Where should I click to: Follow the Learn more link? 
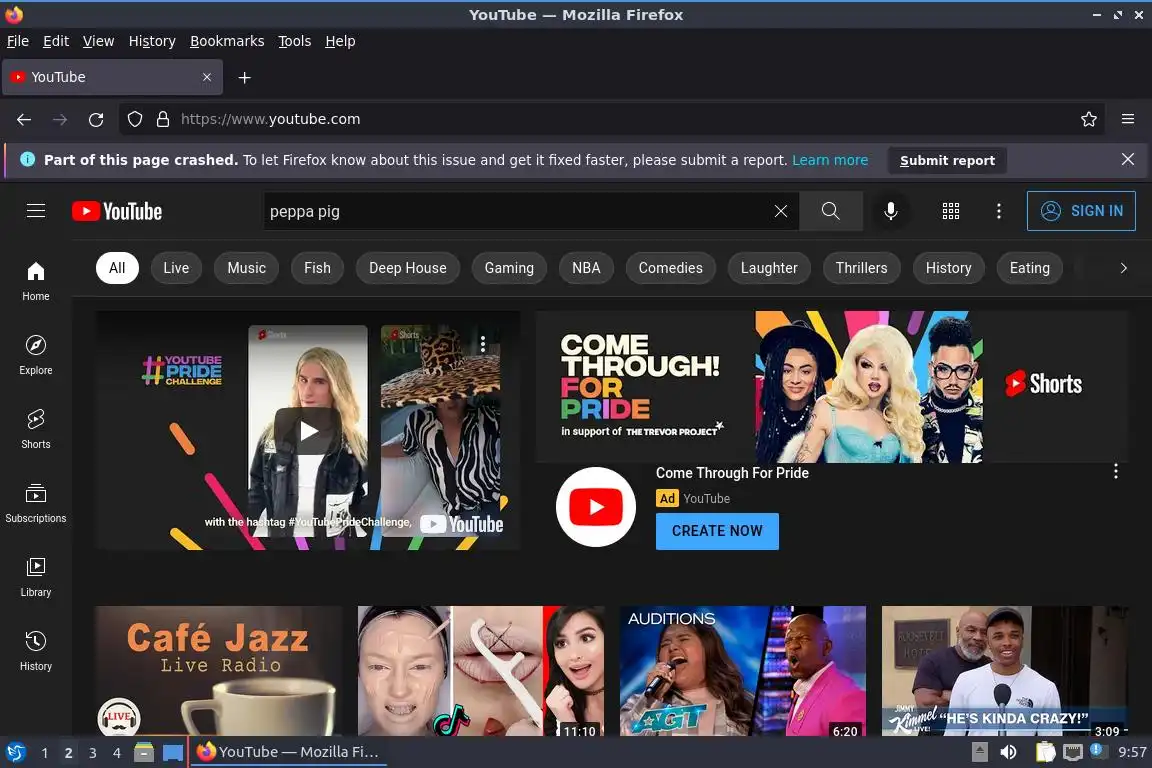[x=830, y=160]
